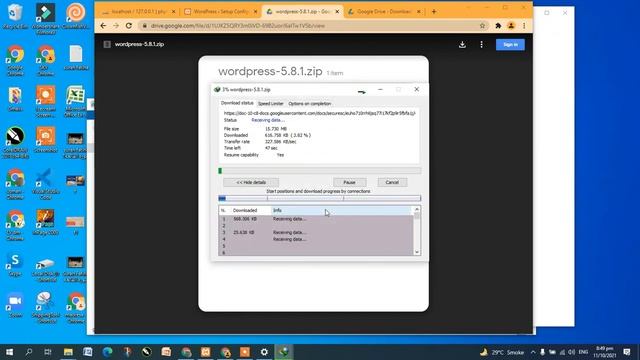
Task: Click the Hide details button
Action: (x=251, y=182)
